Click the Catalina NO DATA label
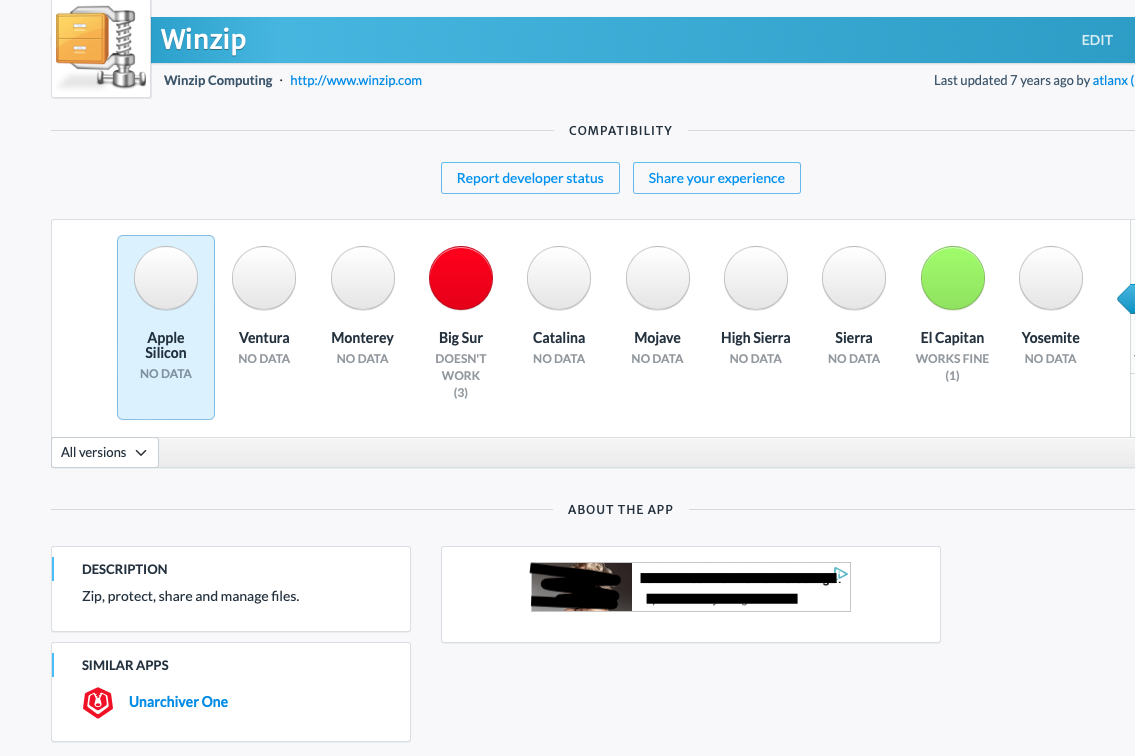The width and height of the screenshot is (1135, 756). 559,358
